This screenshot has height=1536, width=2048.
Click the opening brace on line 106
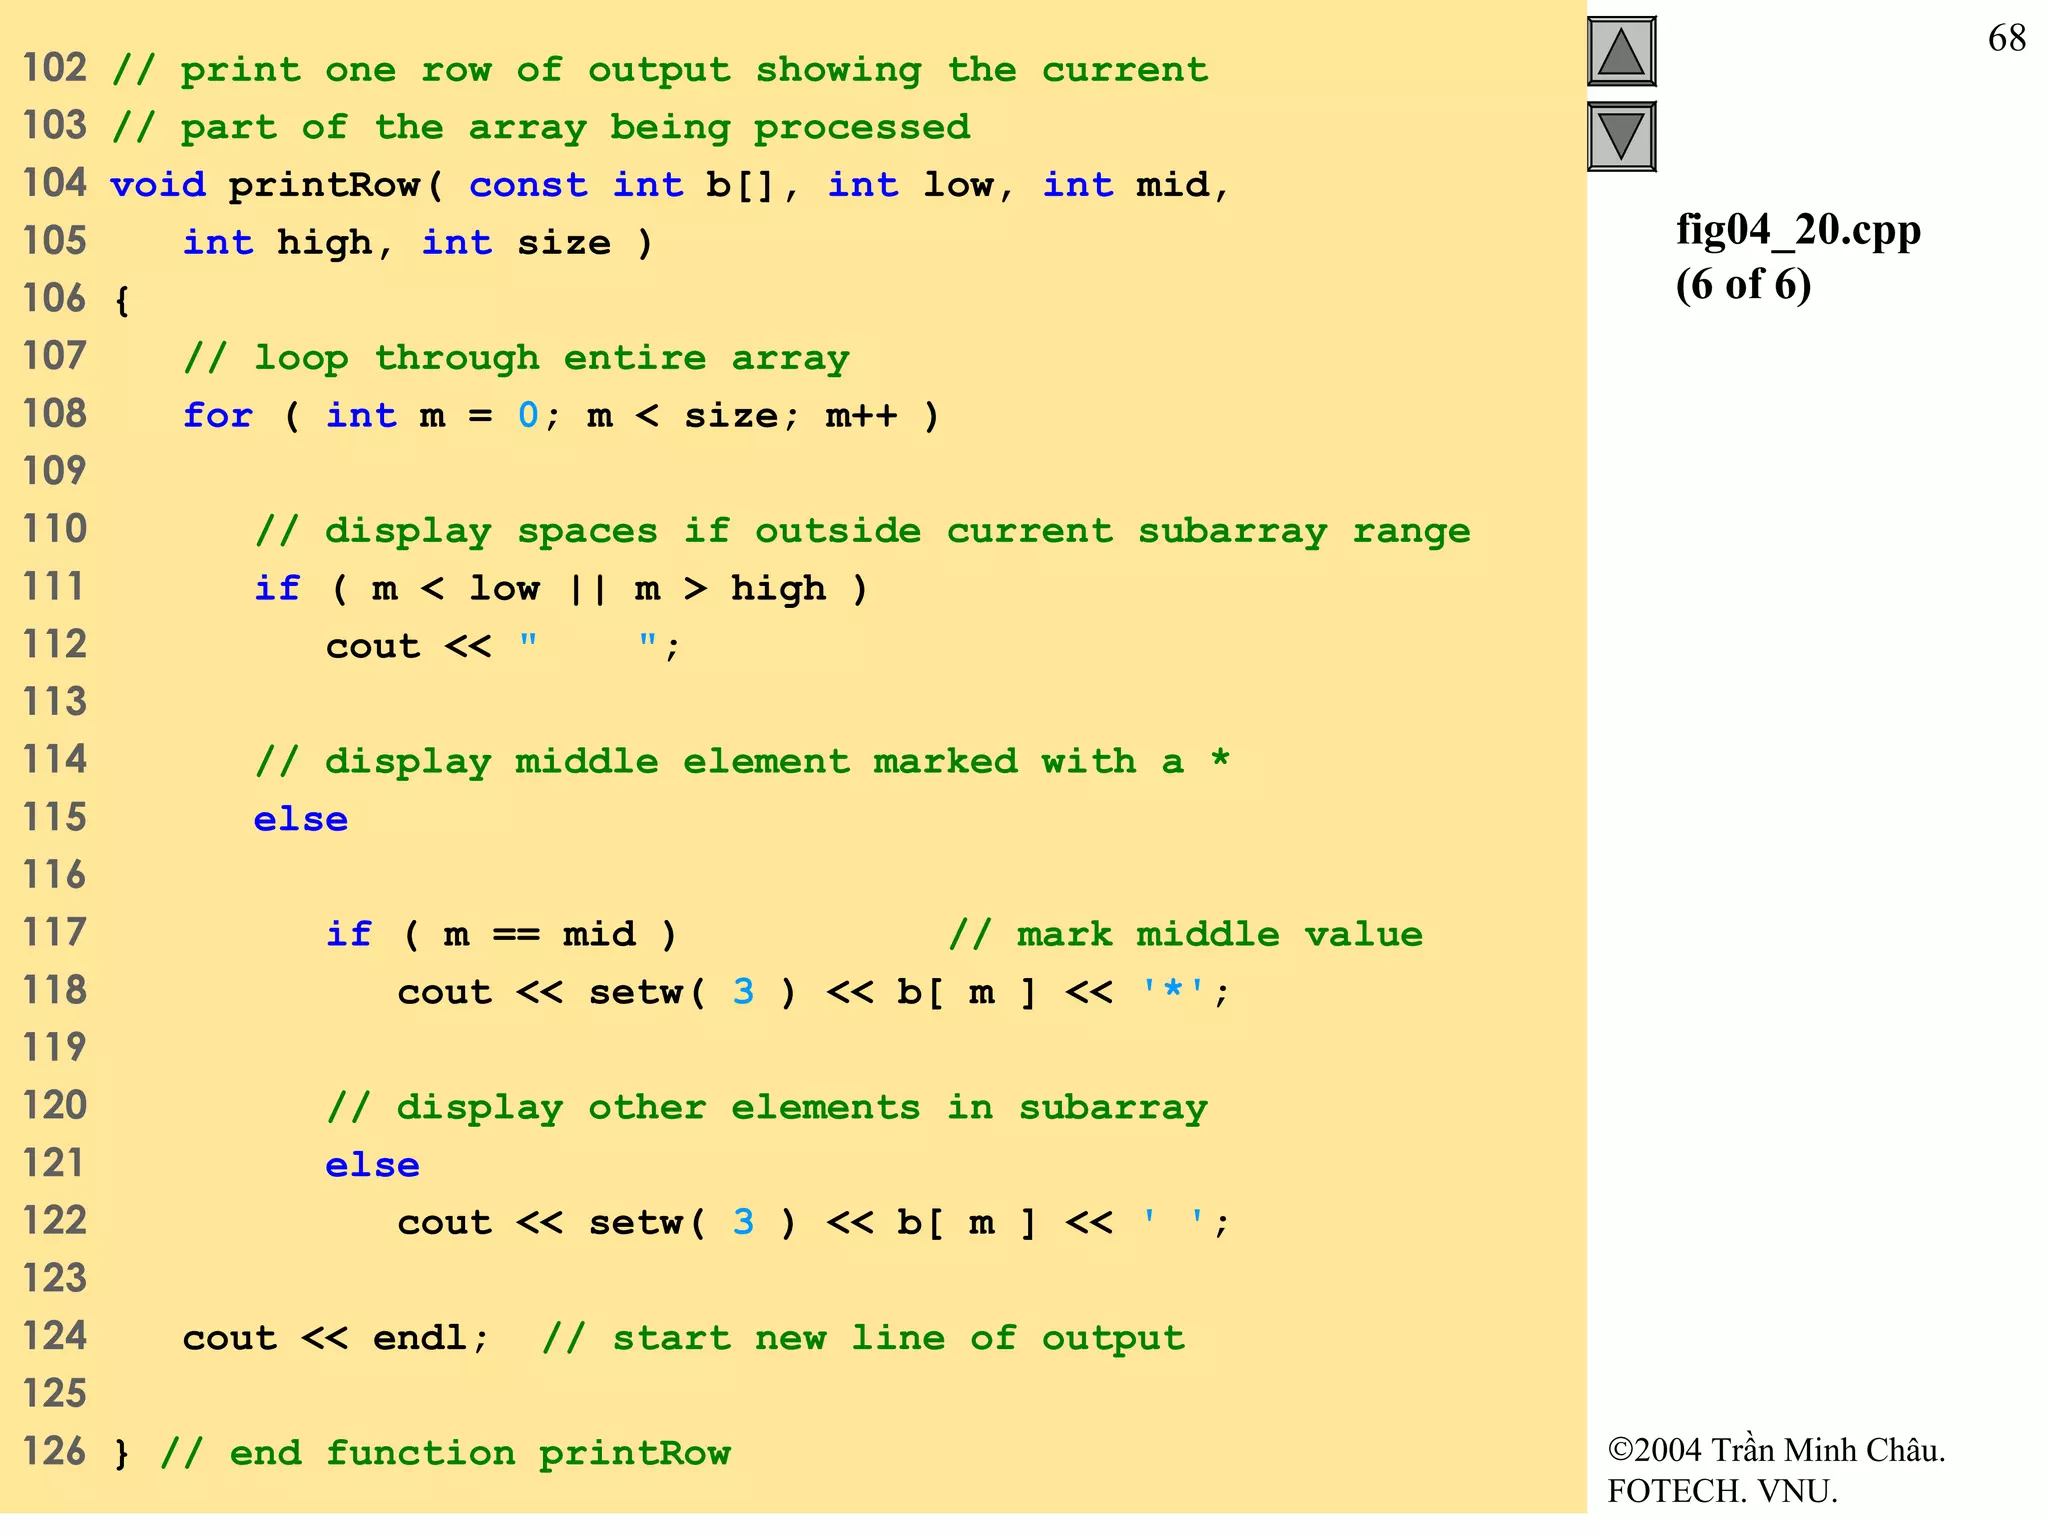[122, 300]
